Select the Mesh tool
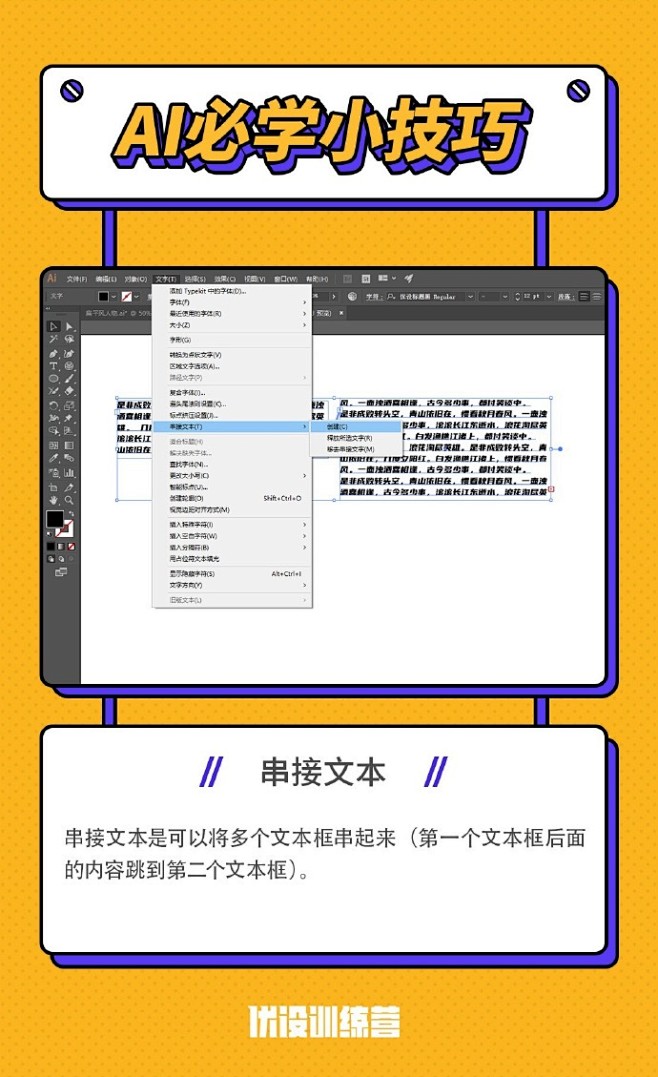This screenshot has width=658, height=1077. 54,446
